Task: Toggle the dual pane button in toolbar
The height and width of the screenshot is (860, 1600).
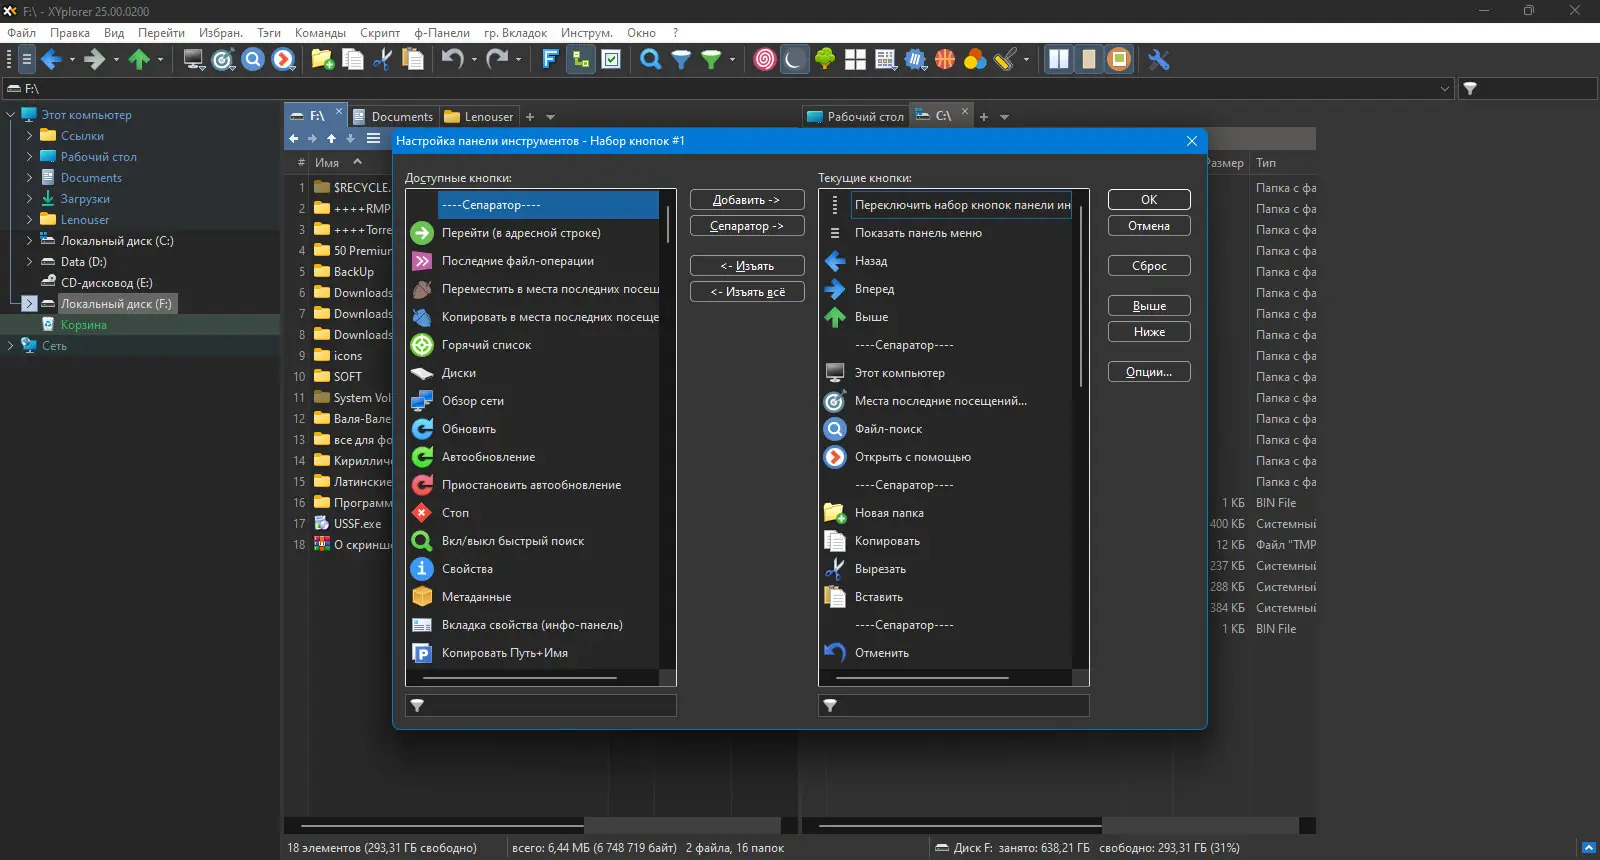Action: point(1058,60)
